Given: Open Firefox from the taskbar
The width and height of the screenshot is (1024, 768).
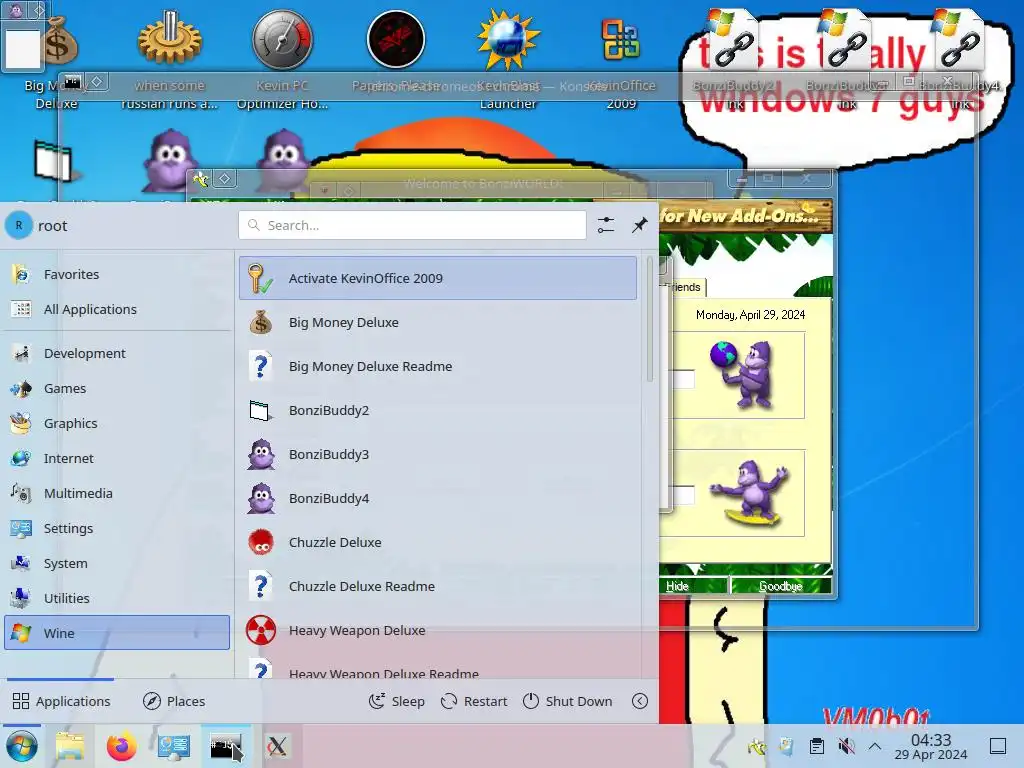Looking at the screenshot, I should tap(121, 746).
